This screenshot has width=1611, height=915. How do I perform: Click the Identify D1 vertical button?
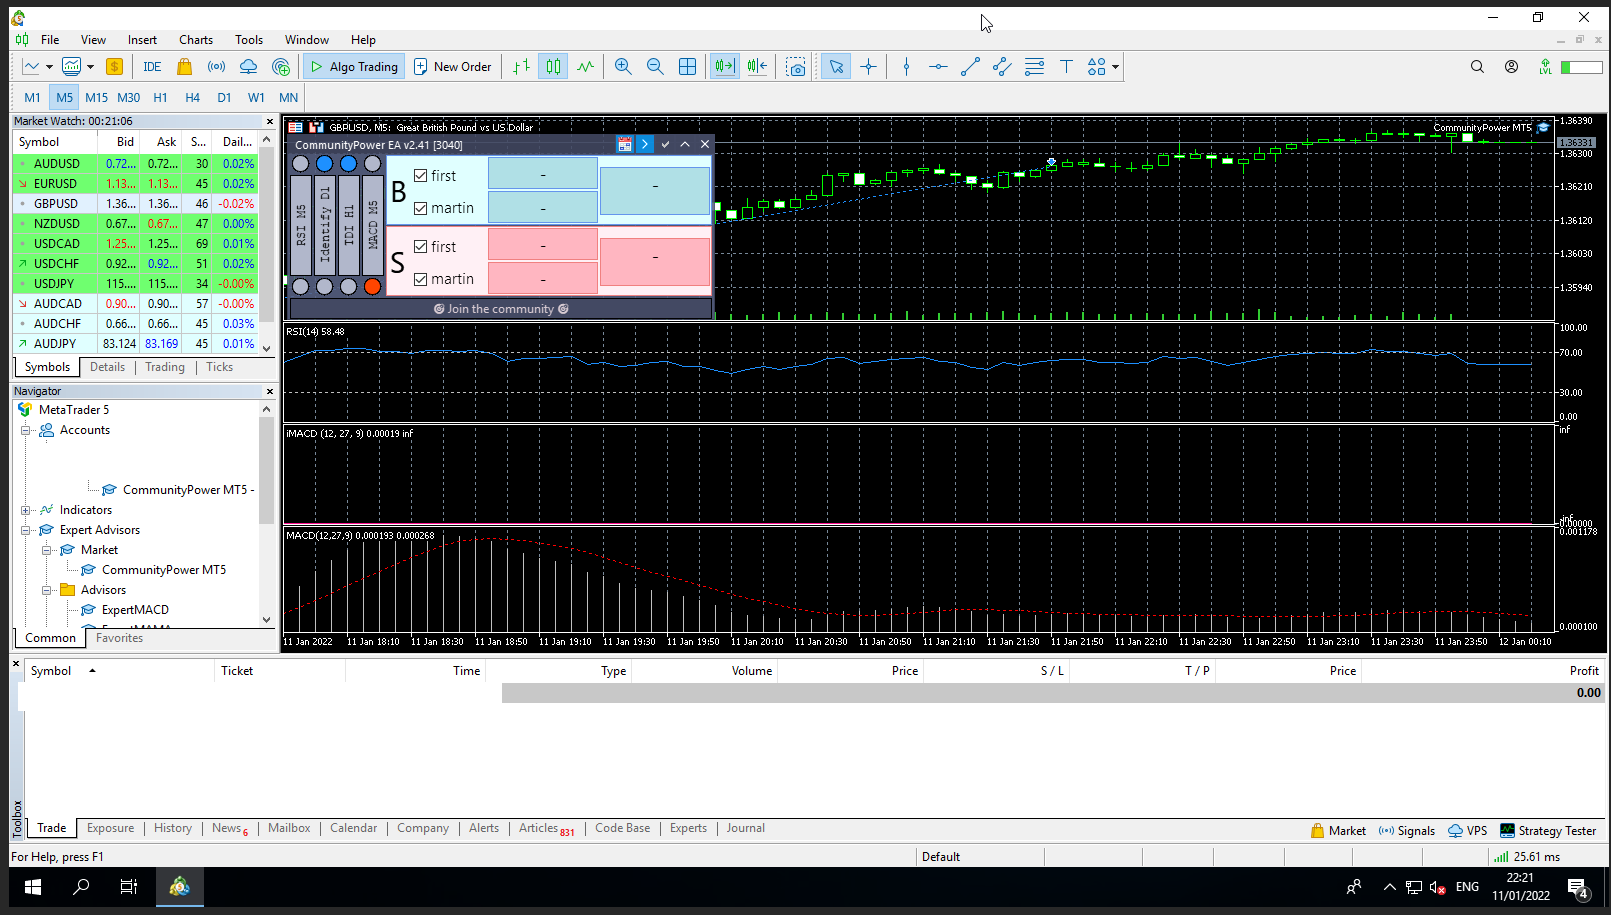(x=324, y=226)
